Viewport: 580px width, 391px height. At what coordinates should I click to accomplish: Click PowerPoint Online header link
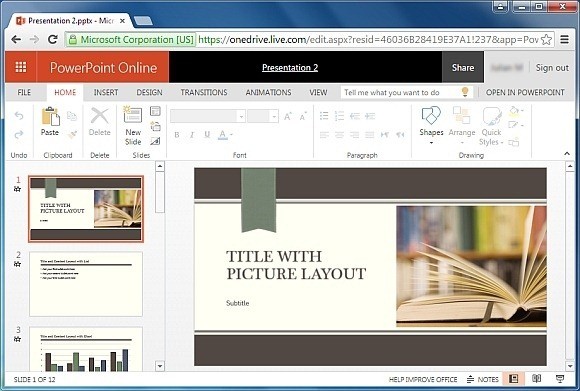point(103,67)
